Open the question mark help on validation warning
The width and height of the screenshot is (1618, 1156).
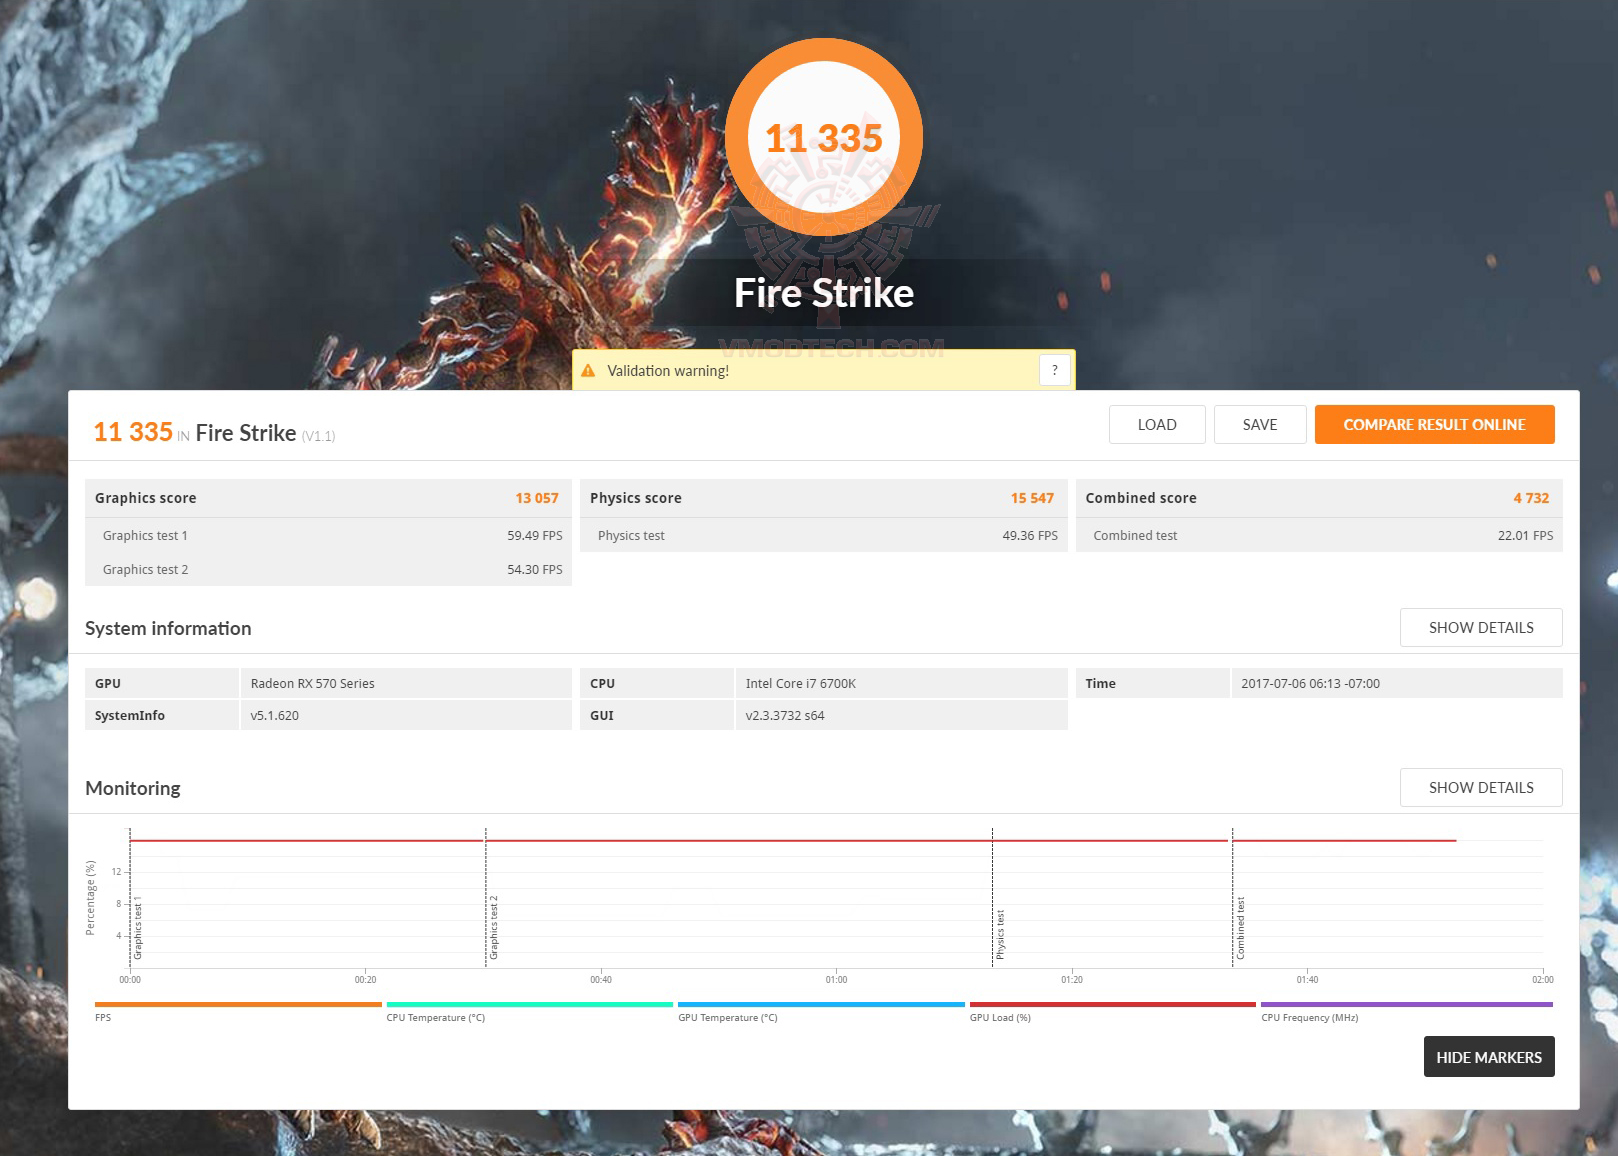click(x=1053, y=369)
